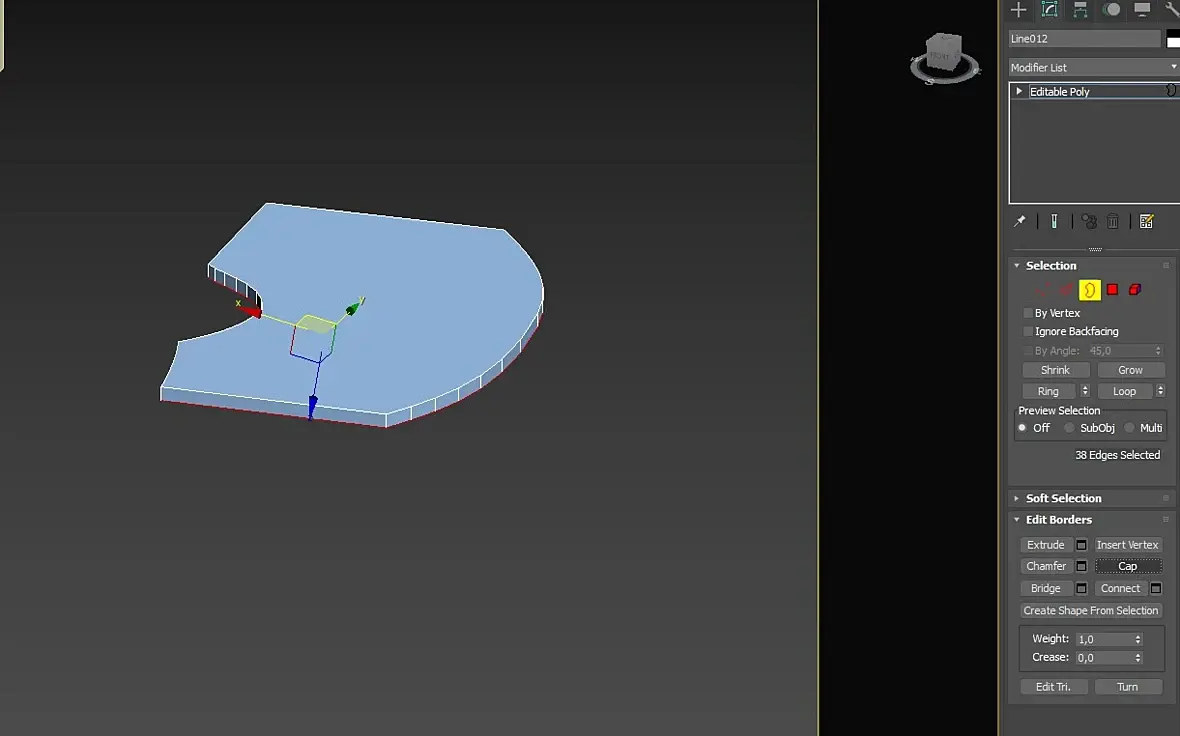This screenshot has width=1180, height=736.
Task: Click the Ring button
Action: (x=1048, y=391)
